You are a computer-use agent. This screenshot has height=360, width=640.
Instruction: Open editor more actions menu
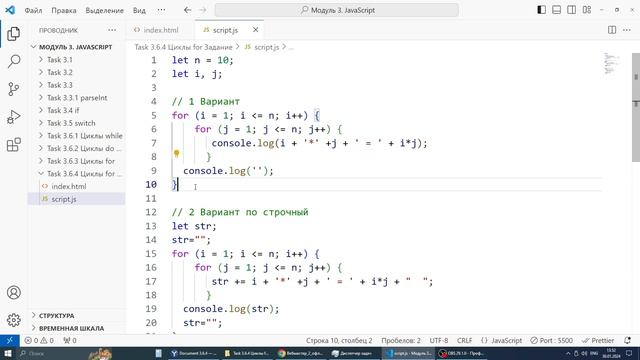click(627, 30)
